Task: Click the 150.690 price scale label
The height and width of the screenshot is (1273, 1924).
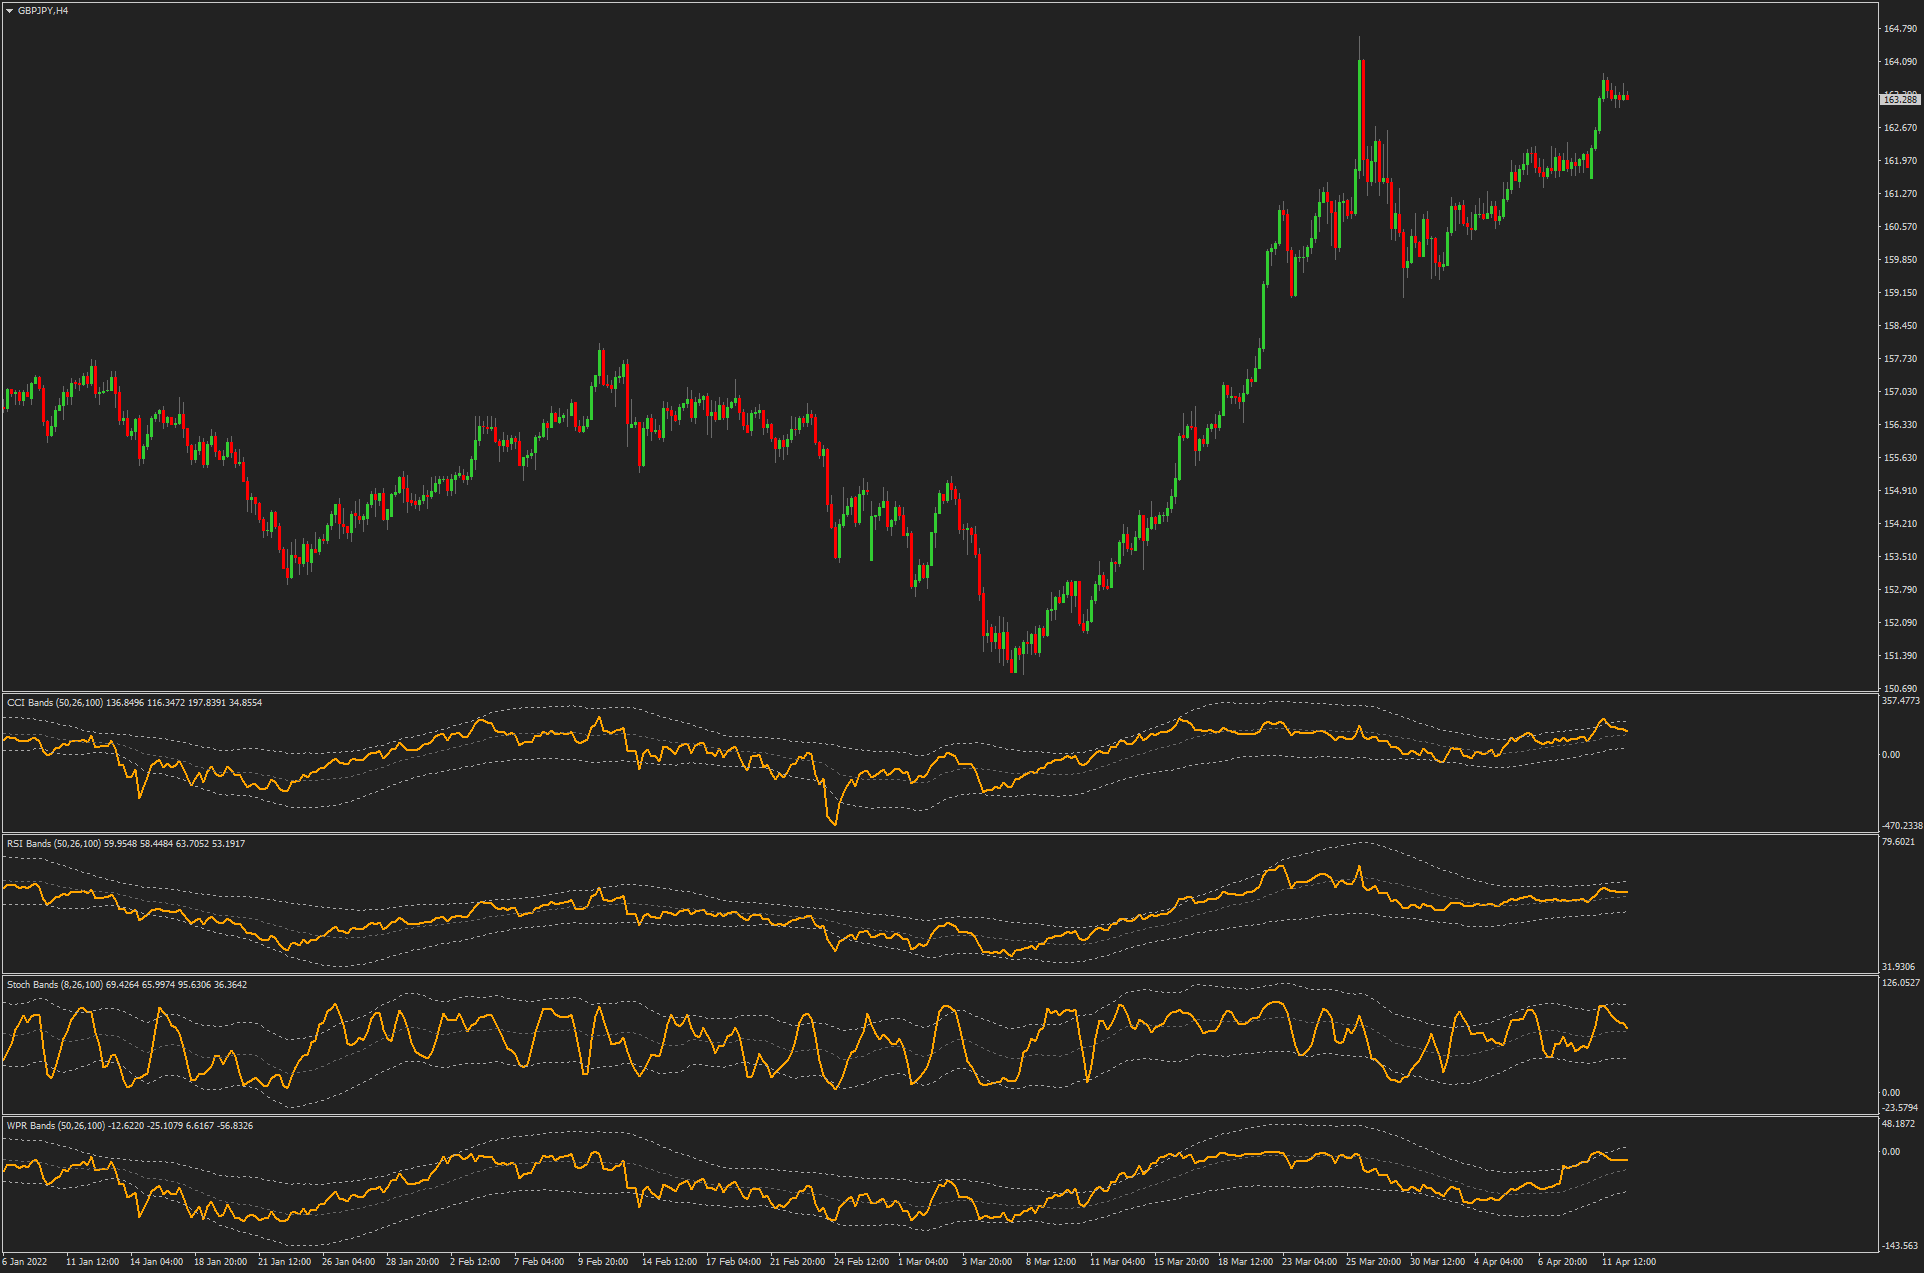Action: [x=1900, y=688]
